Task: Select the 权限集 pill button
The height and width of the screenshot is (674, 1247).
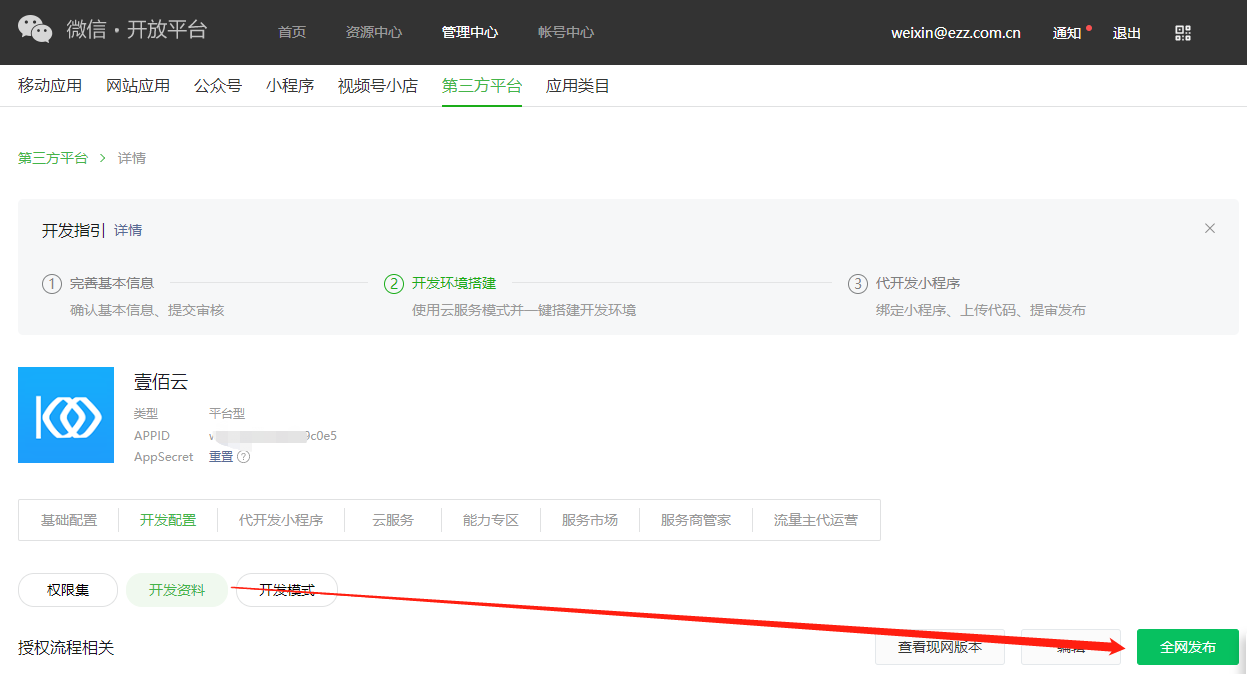Action: tap(68, 590)
